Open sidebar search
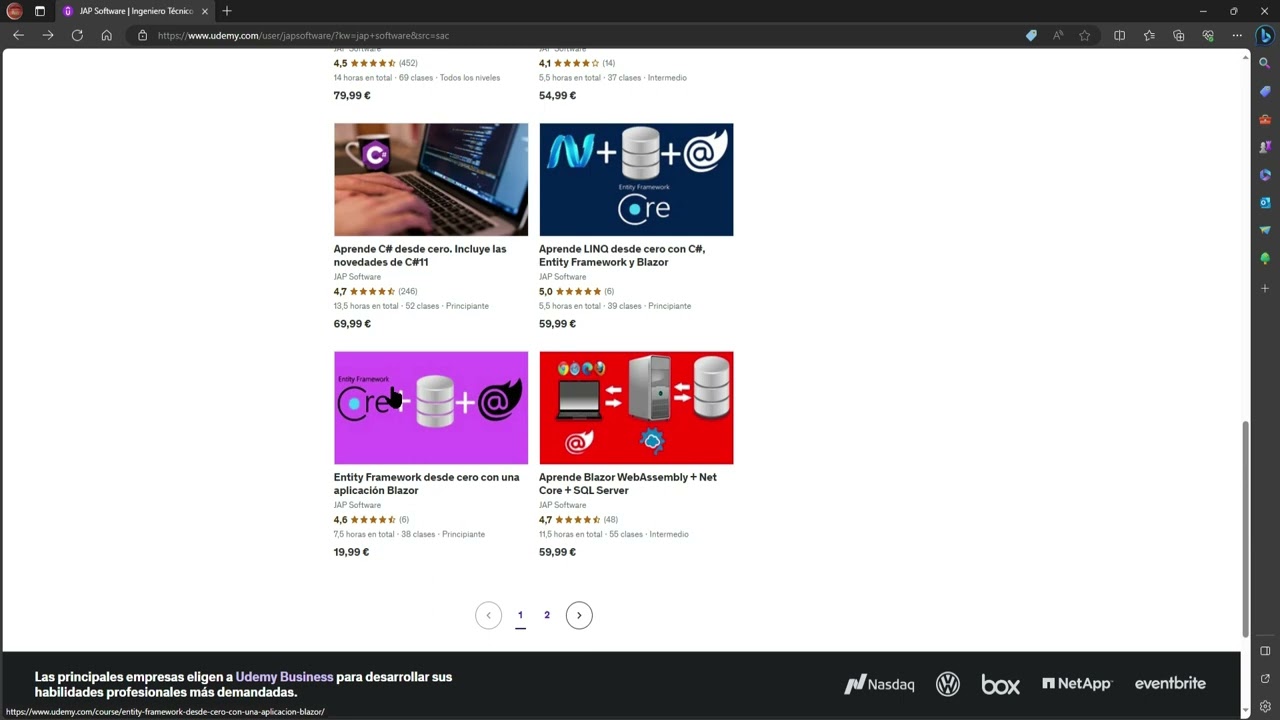The width and height of the screenshot is (1280, 720). pos(1265,63)
